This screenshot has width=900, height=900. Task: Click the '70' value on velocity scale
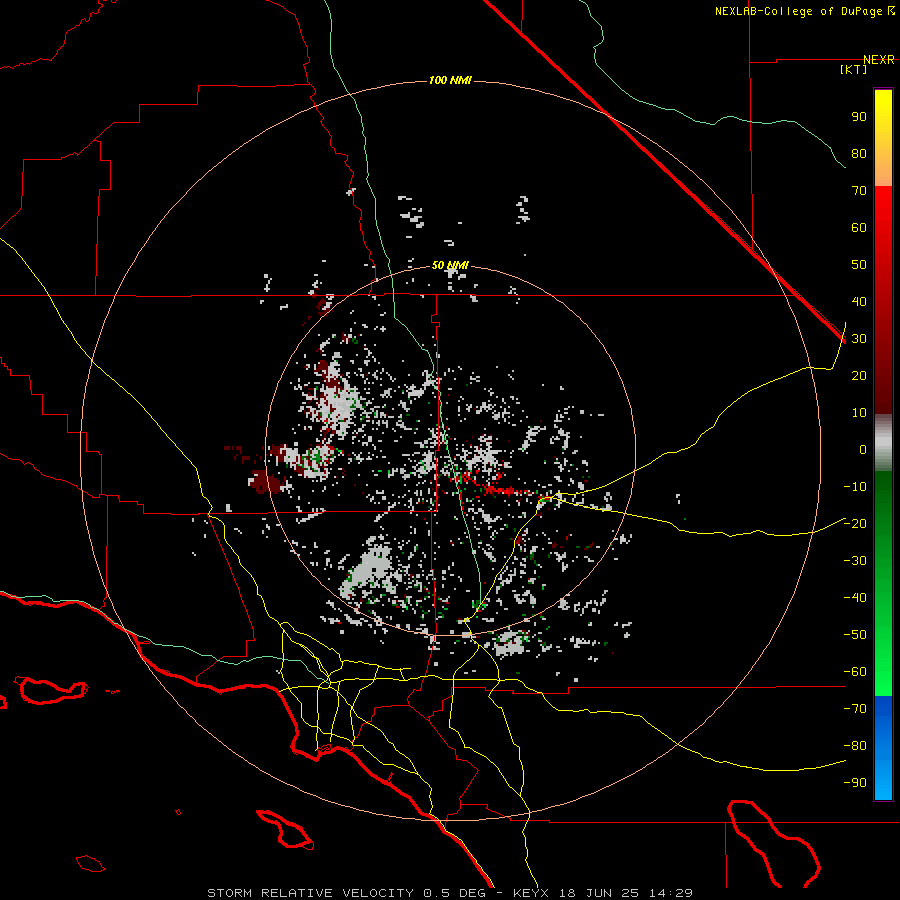(859, 191)
